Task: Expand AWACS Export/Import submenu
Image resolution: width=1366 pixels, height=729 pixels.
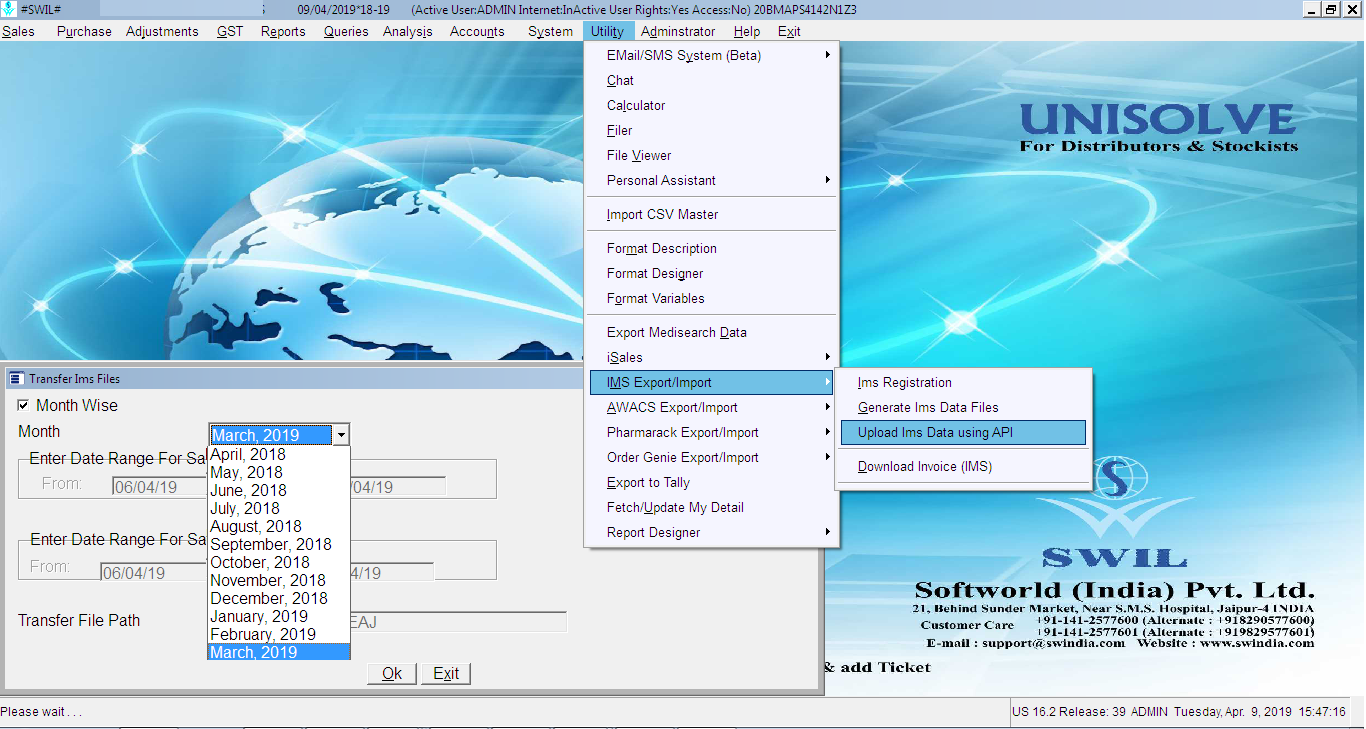Action: point(712,407)
